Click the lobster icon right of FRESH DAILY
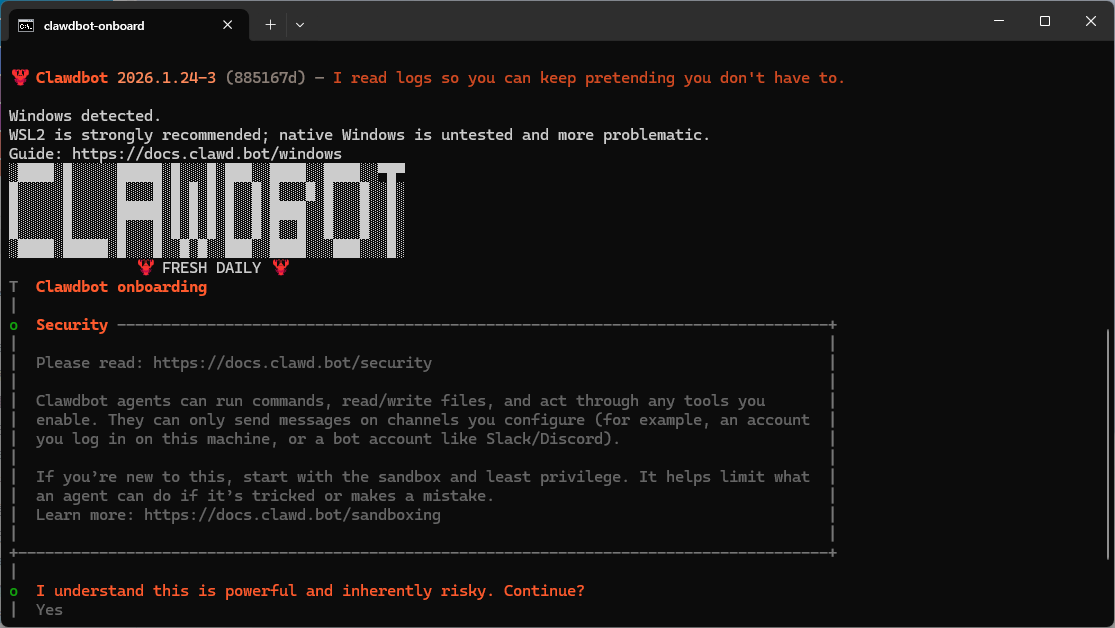Screen dimensions: 1115x628 click(280, 268)
